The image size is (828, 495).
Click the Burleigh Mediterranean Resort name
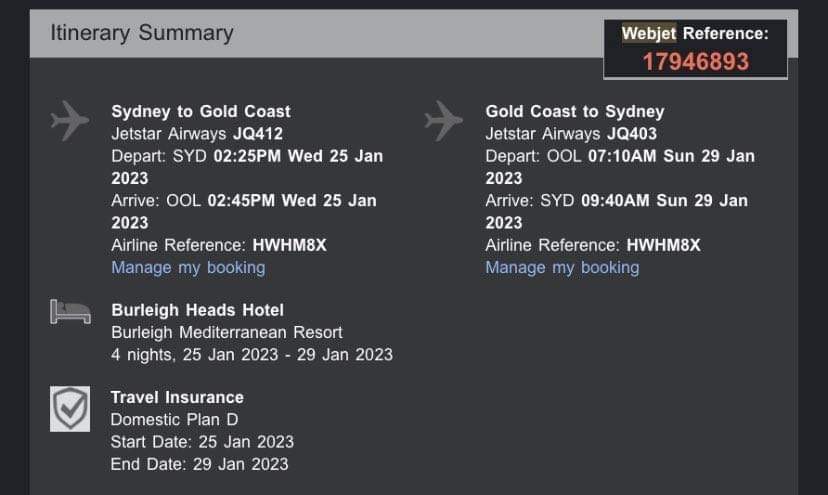pos(227,332)
